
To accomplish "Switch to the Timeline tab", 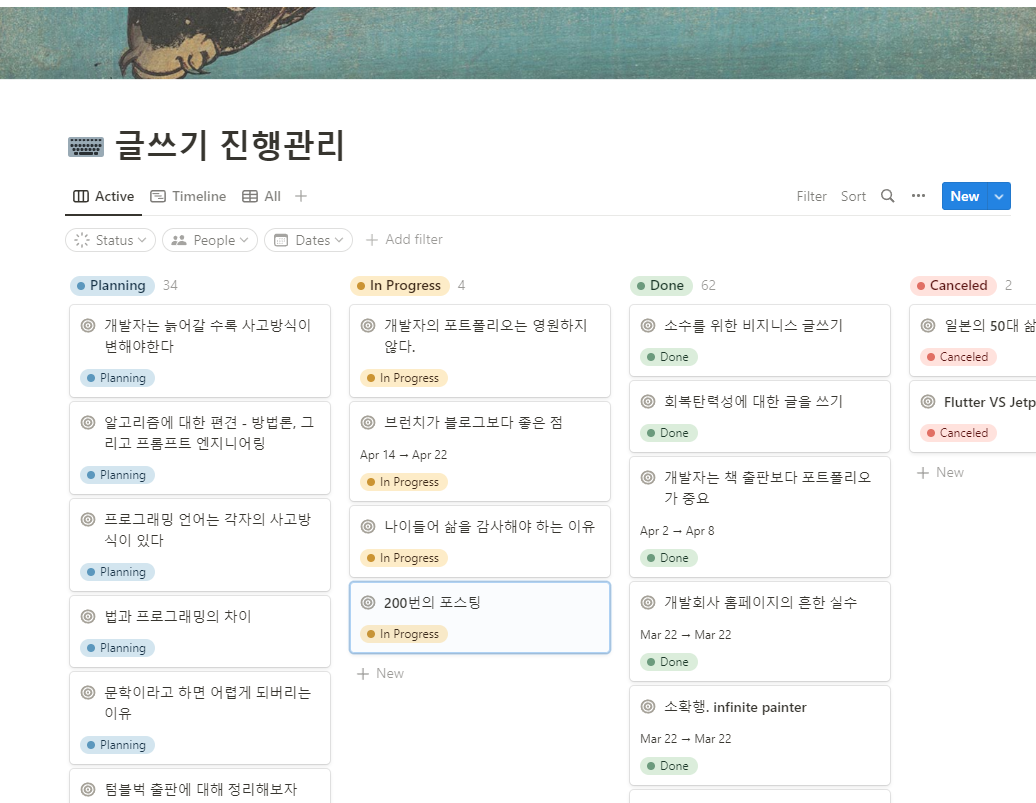I will pos(188,196).
